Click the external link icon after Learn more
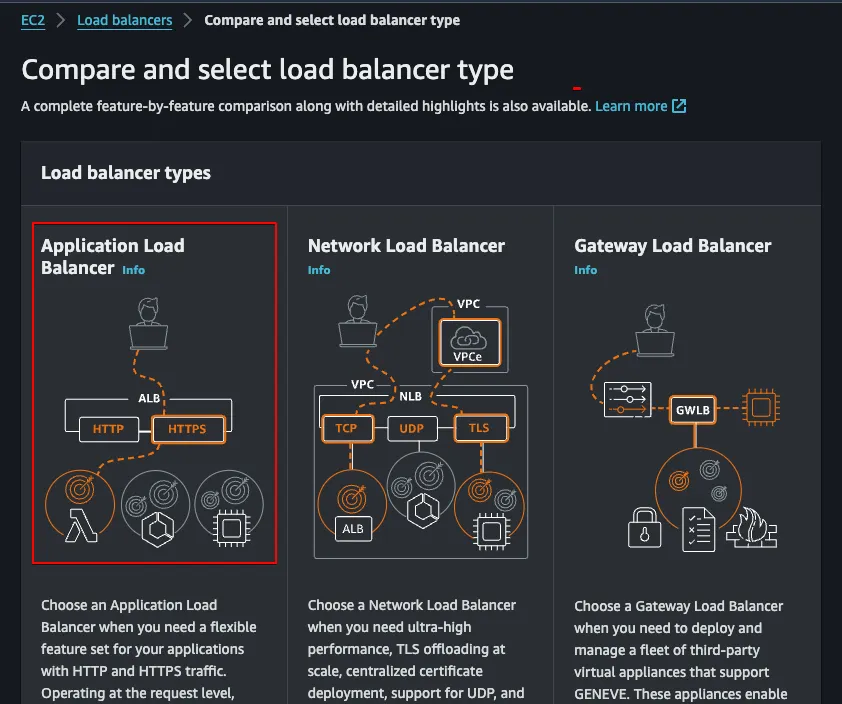The height and width of the screenshot is (704, 842). (679, 106)
